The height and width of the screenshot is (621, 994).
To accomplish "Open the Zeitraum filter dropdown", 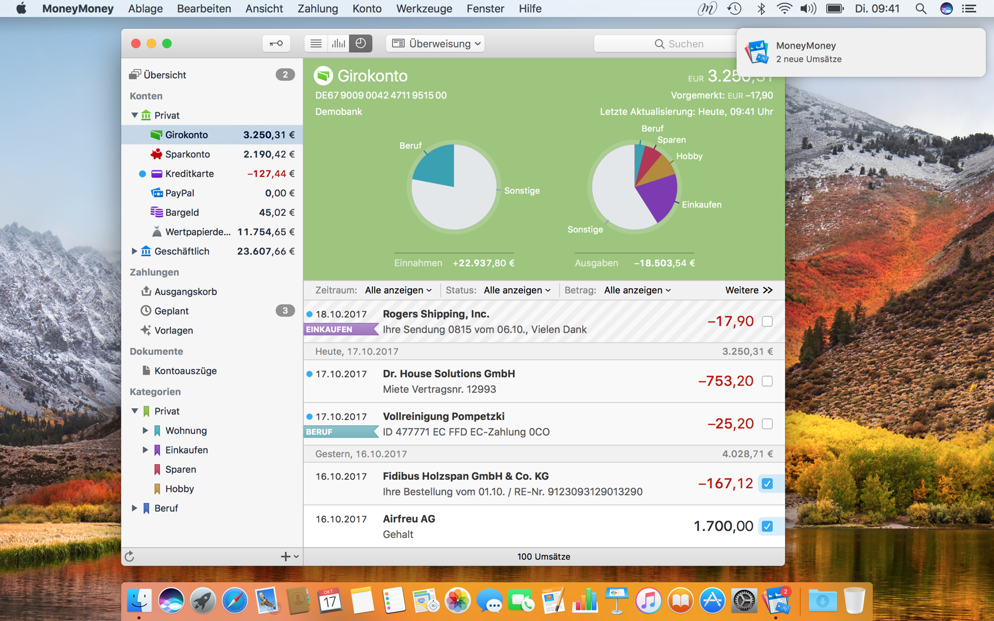I will point(398,290).
